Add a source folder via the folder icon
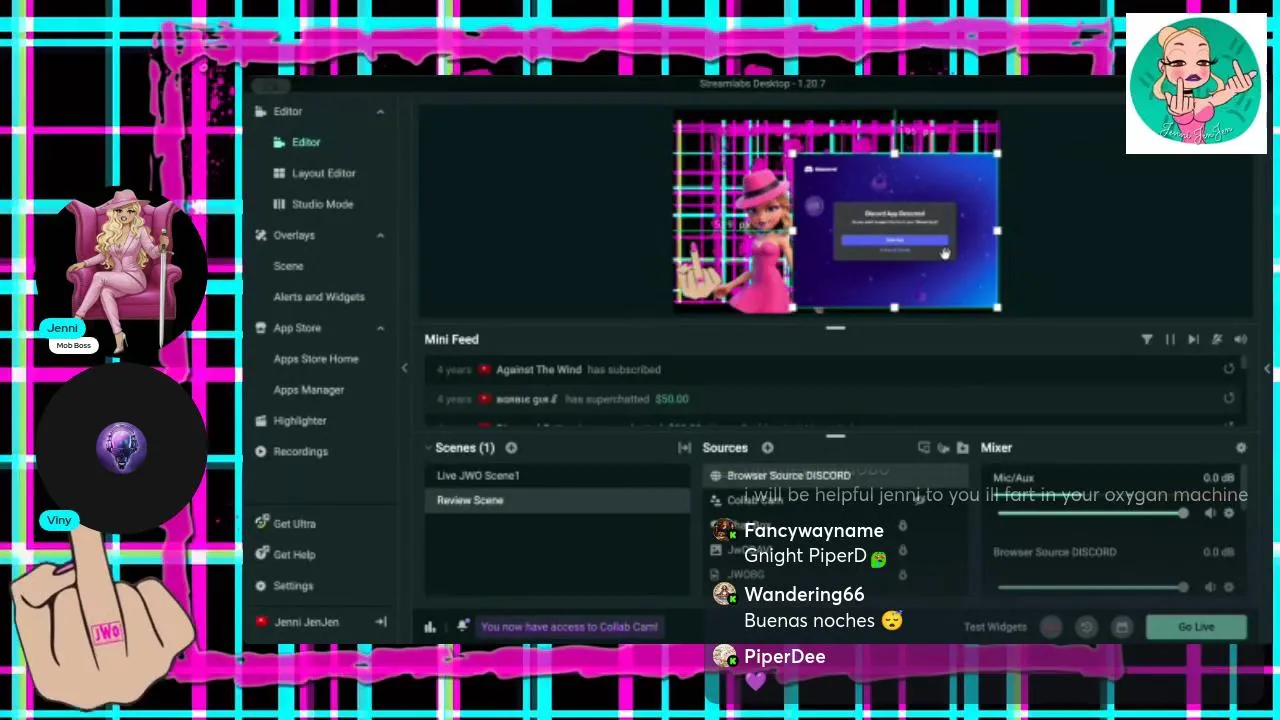1280x720 pixels. pyautogui.click(x=962, y=448)
